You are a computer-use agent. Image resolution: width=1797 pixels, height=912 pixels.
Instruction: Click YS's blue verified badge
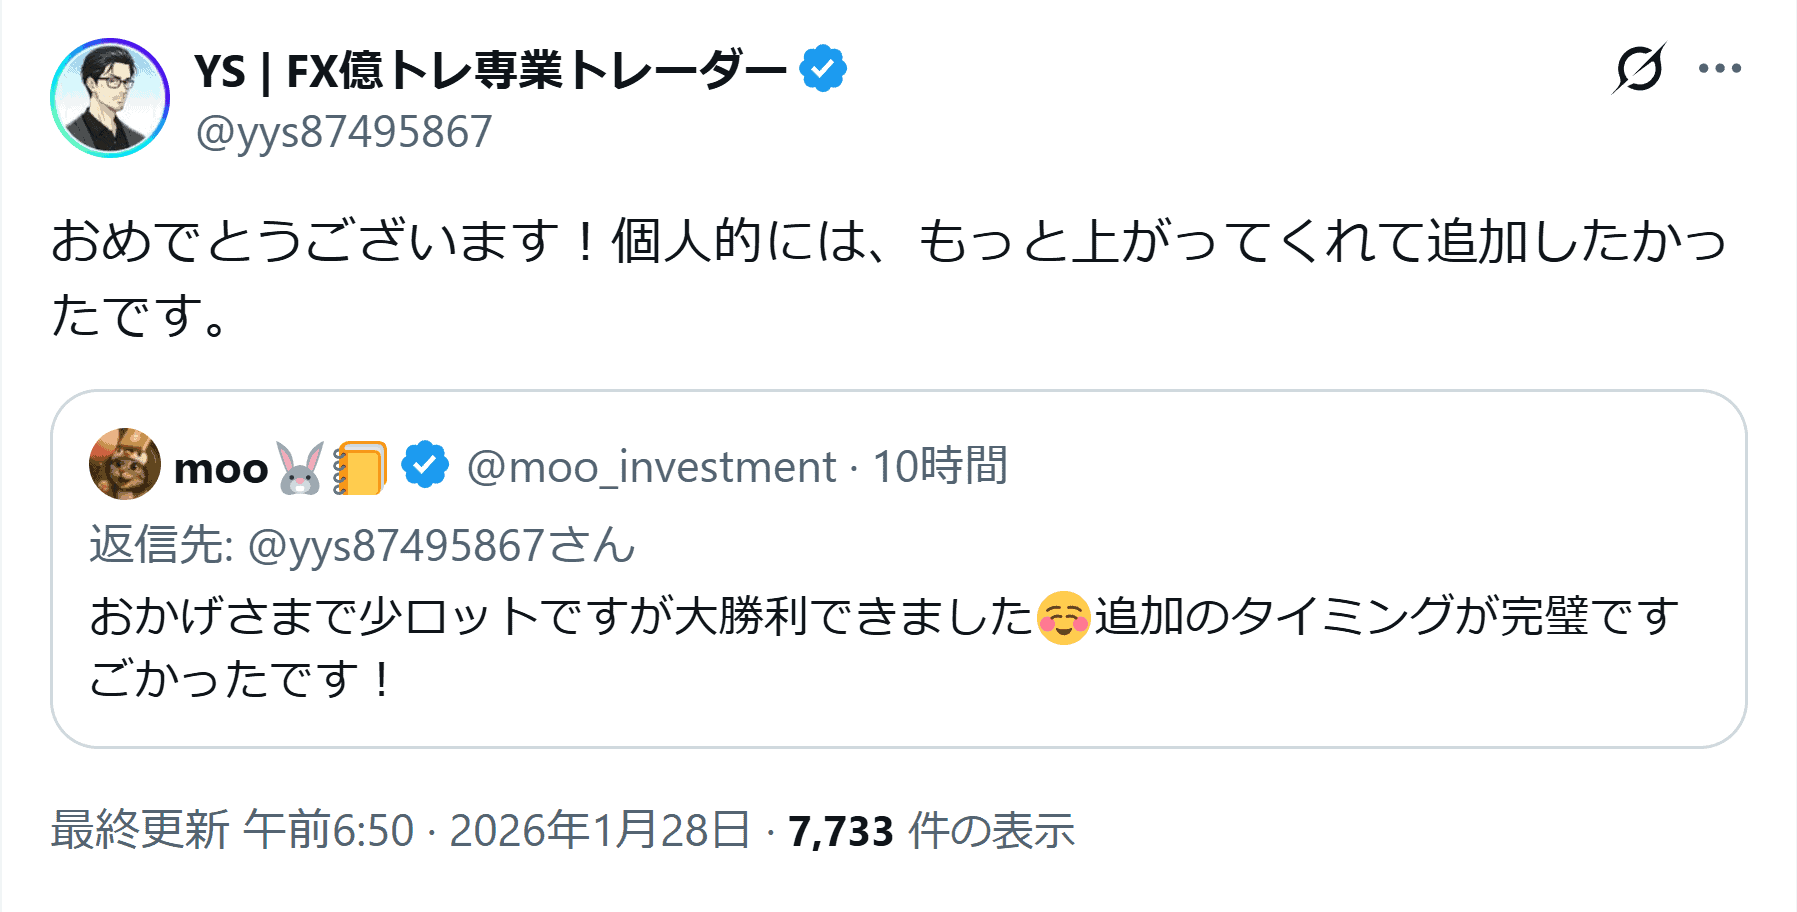tap(823, 69)
